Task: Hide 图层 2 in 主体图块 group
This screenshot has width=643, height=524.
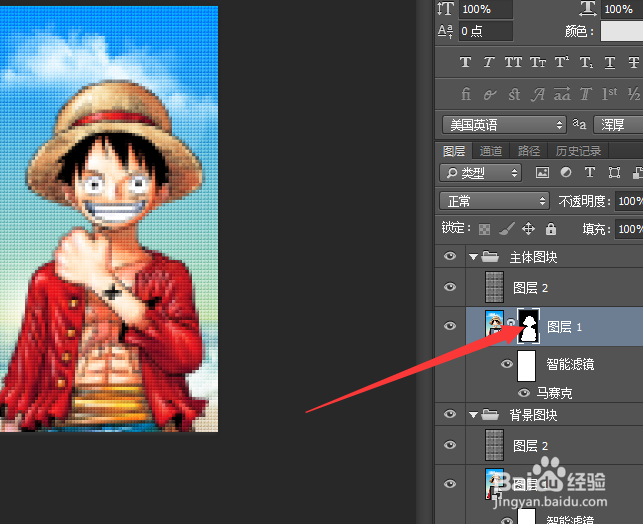Action: click(450, 287)
